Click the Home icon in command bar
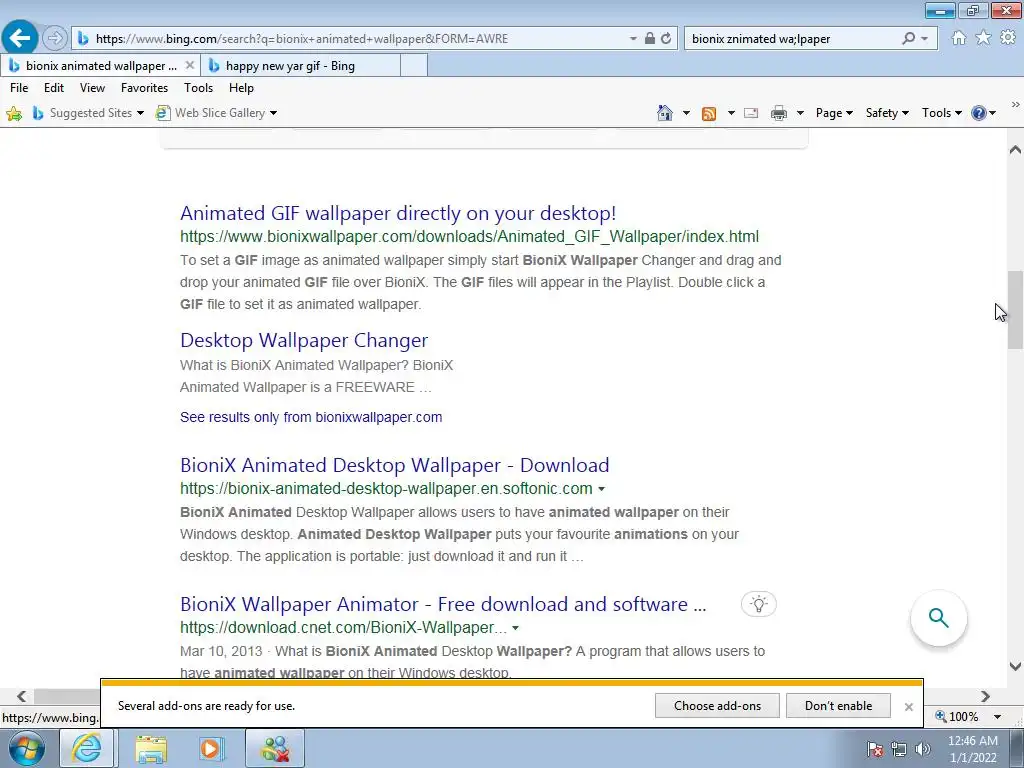Viewport: 1024px width, 768px height. click(x=664, y=113)
